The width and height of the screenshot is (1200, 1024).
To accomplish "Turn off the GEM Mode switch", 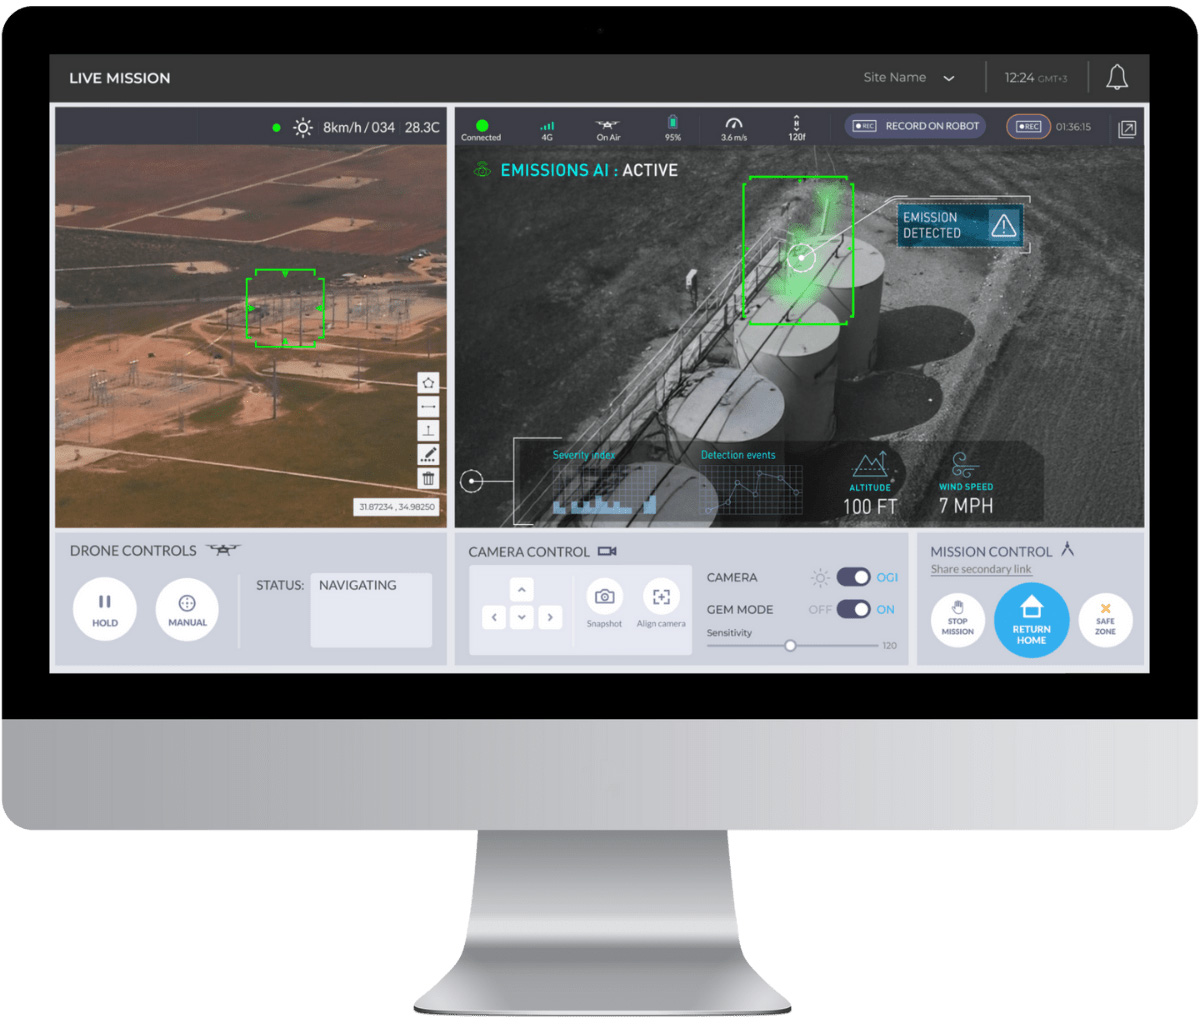I will [853, 609].
